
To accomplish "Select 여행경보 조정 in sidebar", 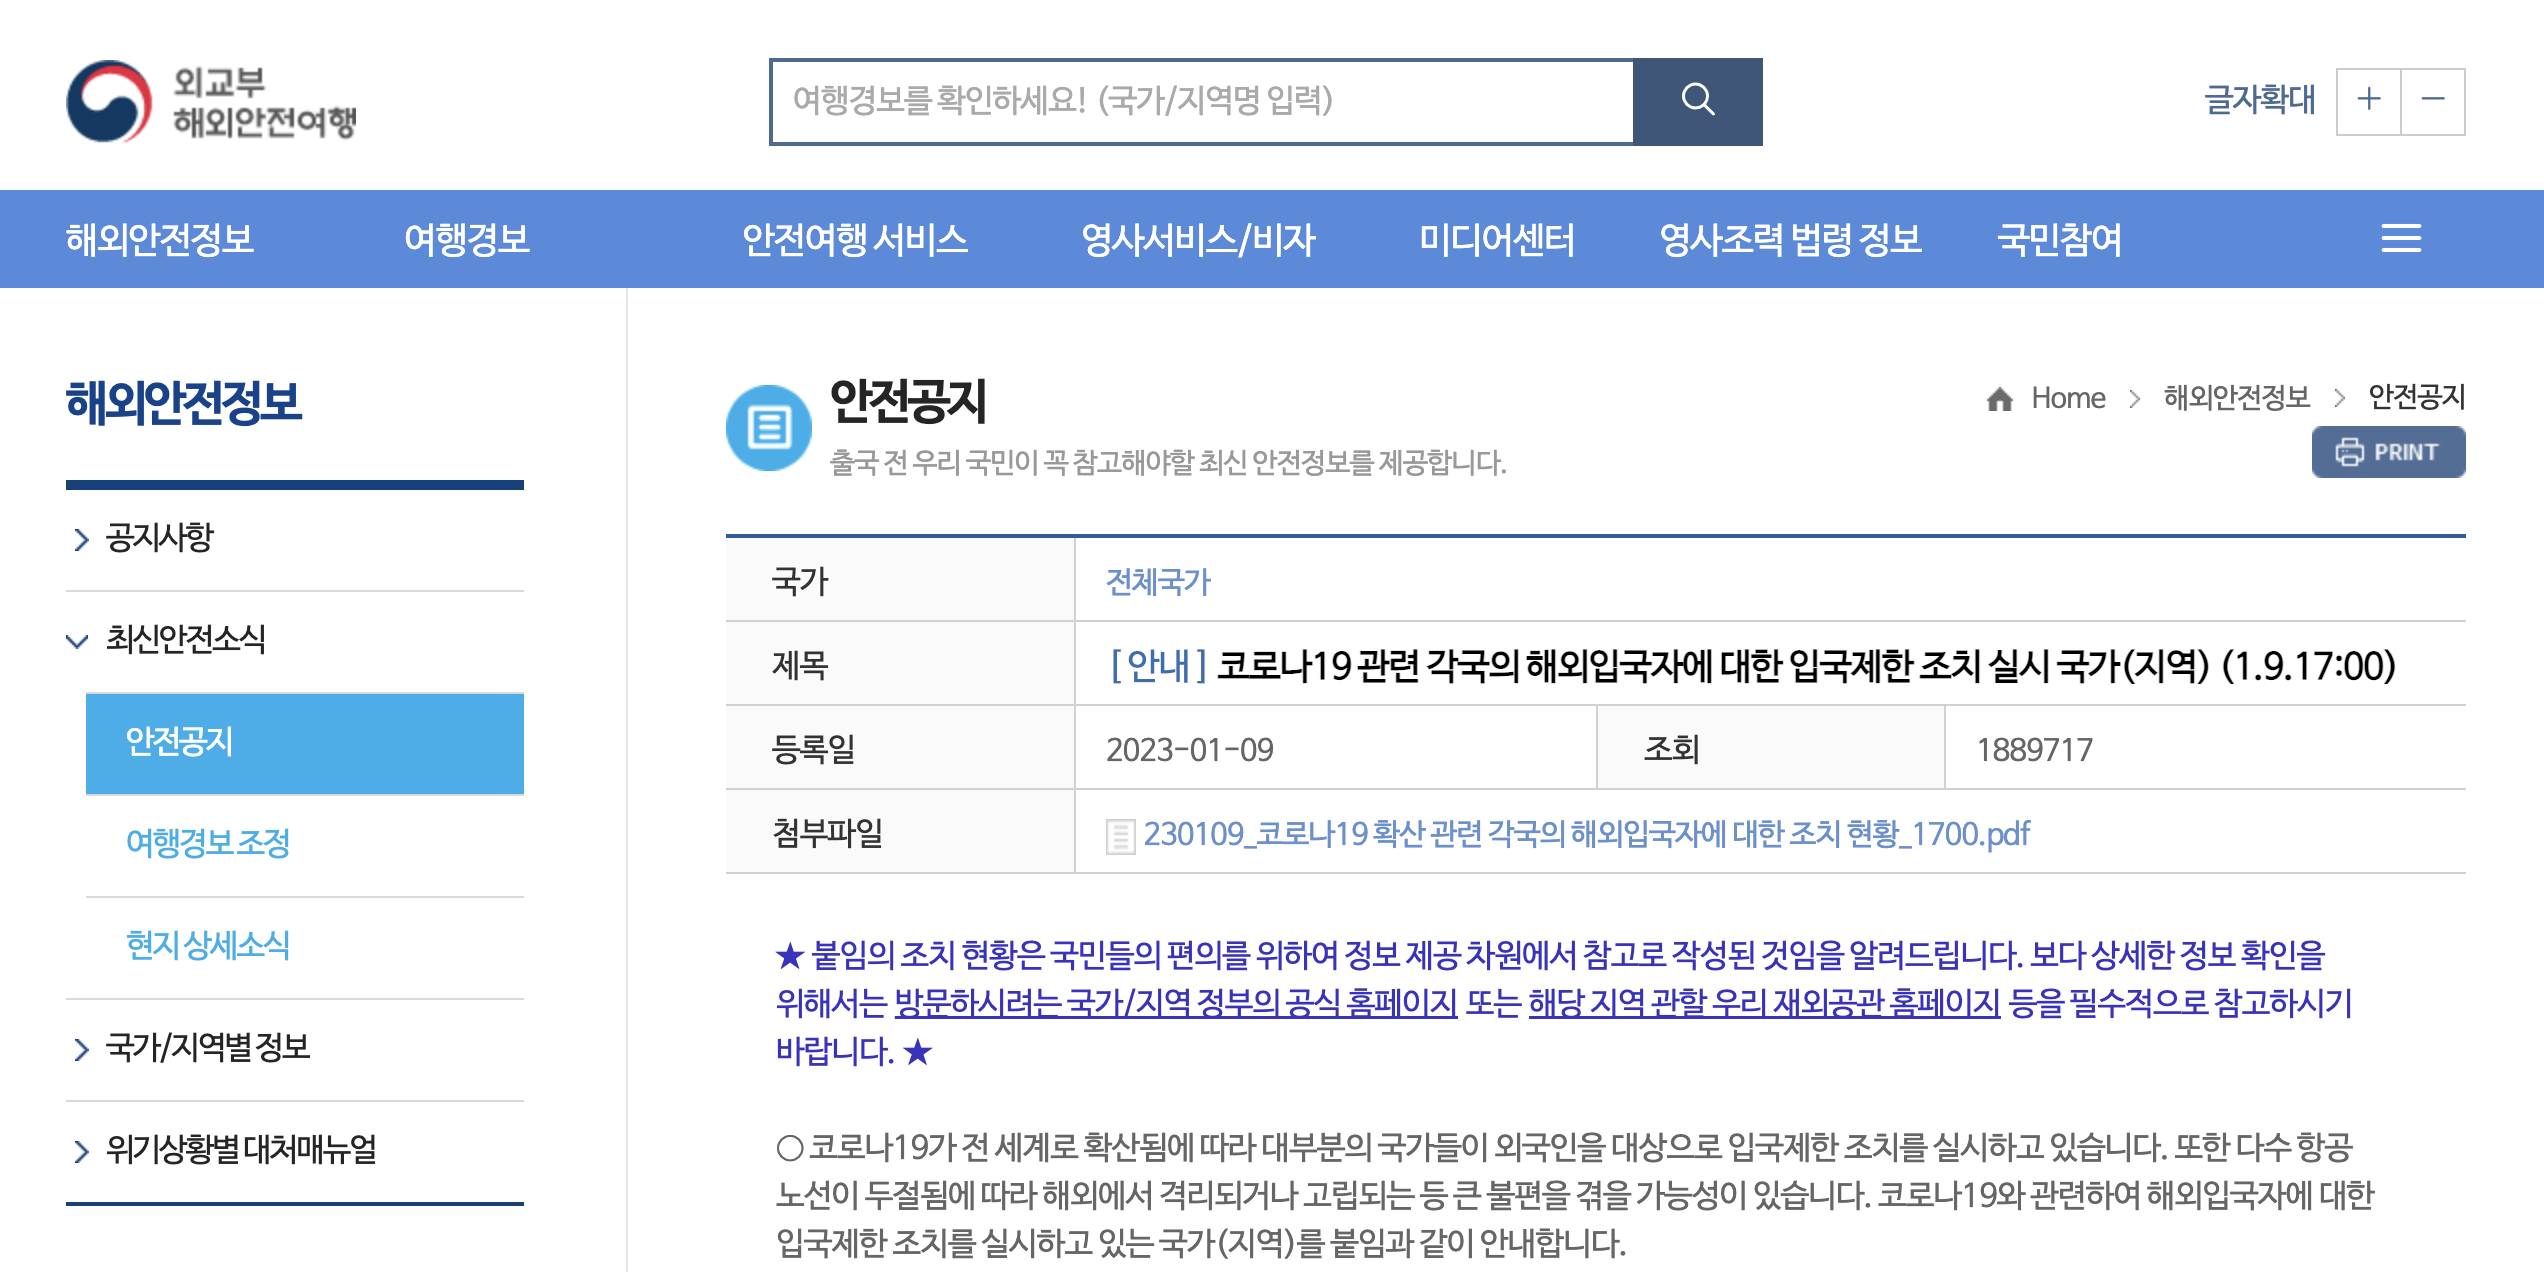I will 208,843.
